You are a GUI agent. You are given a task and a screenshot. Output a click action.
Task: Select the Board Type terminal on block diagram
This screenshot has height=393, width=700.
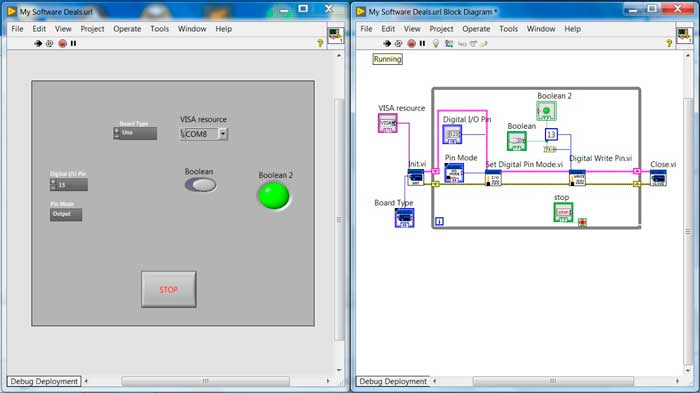pos(404,218)
